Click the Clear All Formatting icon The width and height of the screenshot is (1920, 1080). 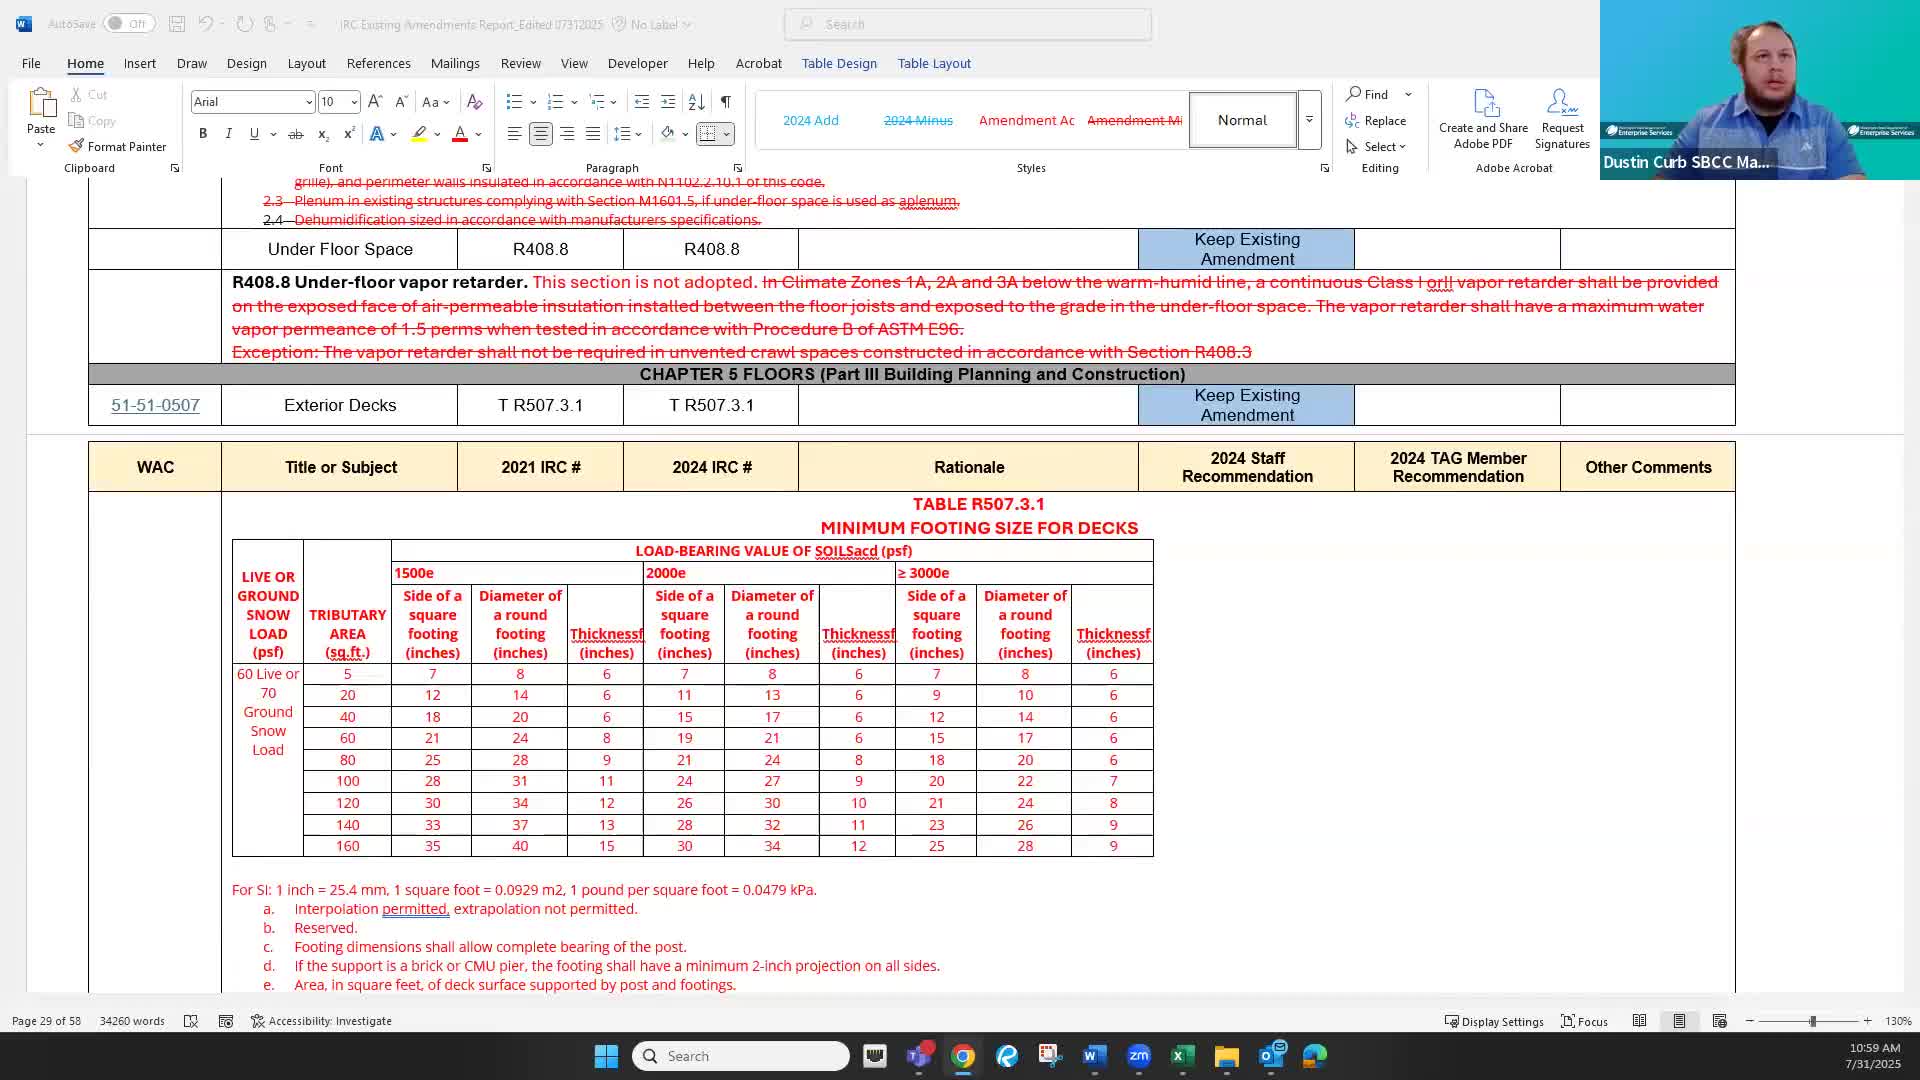coord(475,101)
